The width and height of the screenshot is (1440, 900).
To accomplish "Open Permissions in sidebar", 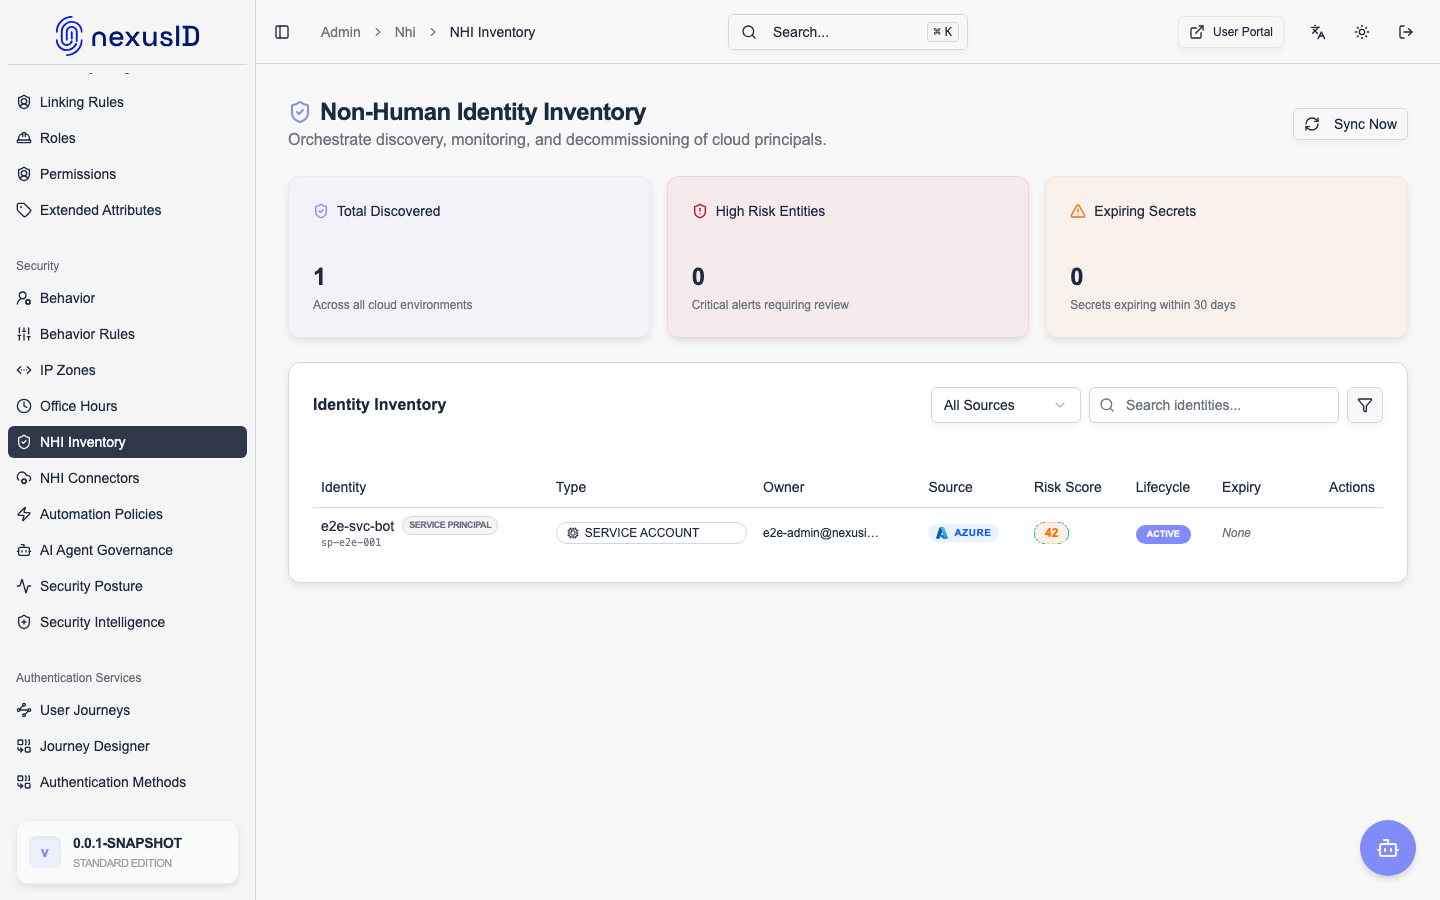I will [127, 174].
